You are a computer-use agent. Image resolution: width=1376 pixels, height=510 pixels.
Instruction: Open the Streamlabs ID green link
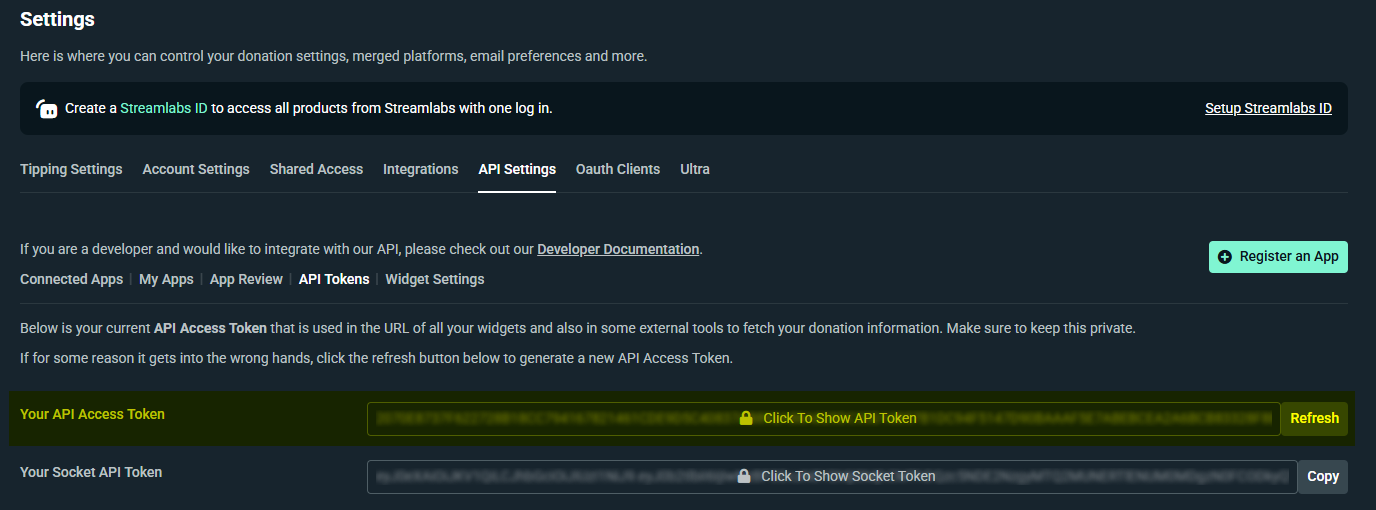(164, 109)
